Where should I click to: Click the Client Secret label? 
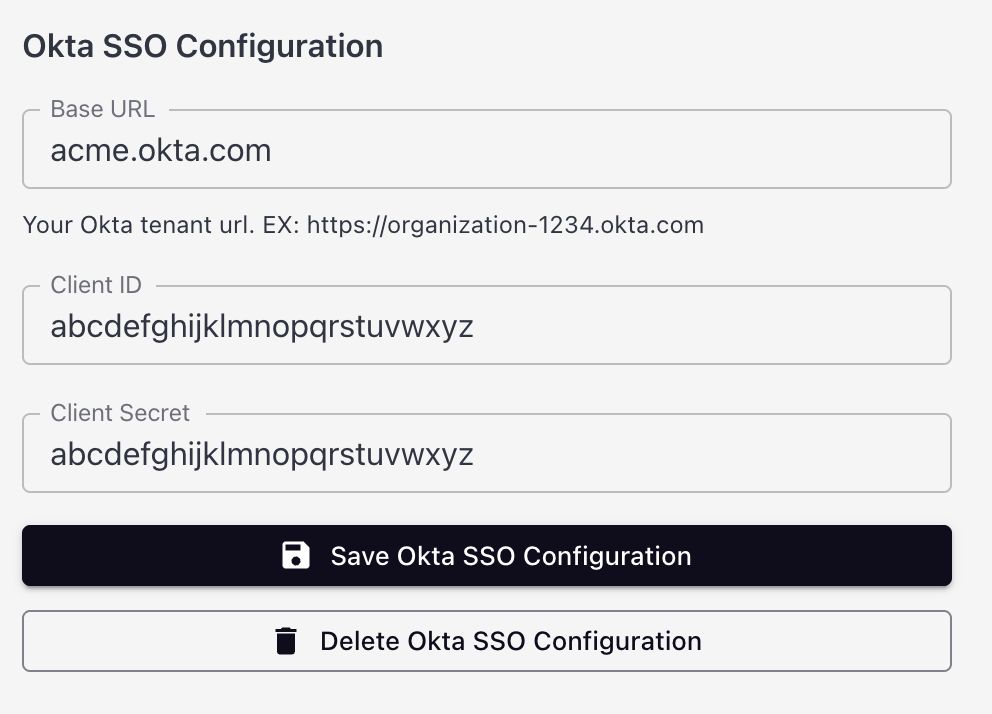(119, 412)
